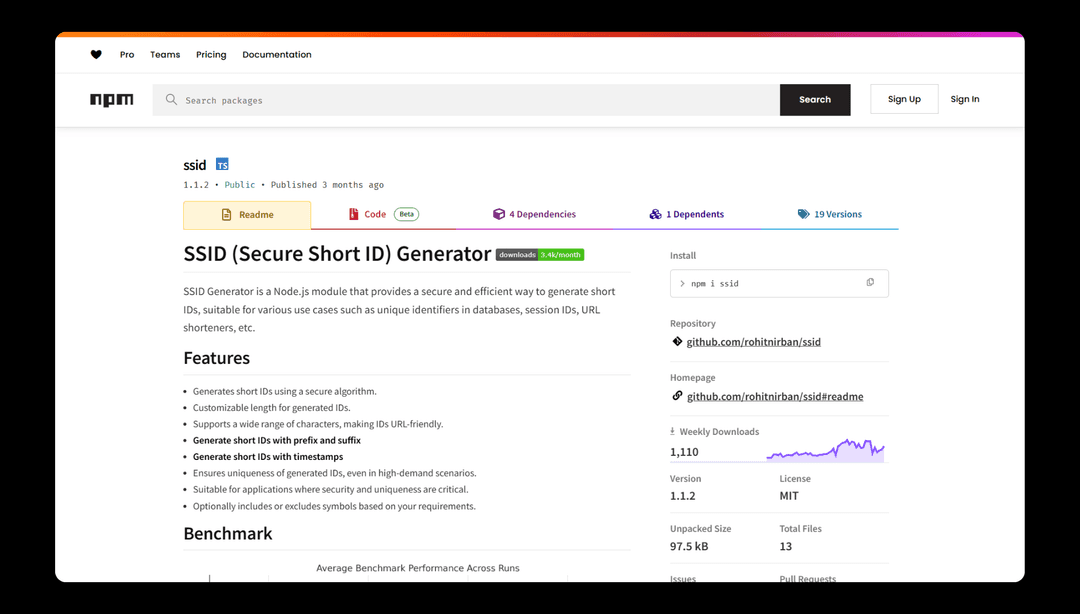The image size is (1080, 614).
Task: Show the 19 Versions tab
Action: click(829, 214)
